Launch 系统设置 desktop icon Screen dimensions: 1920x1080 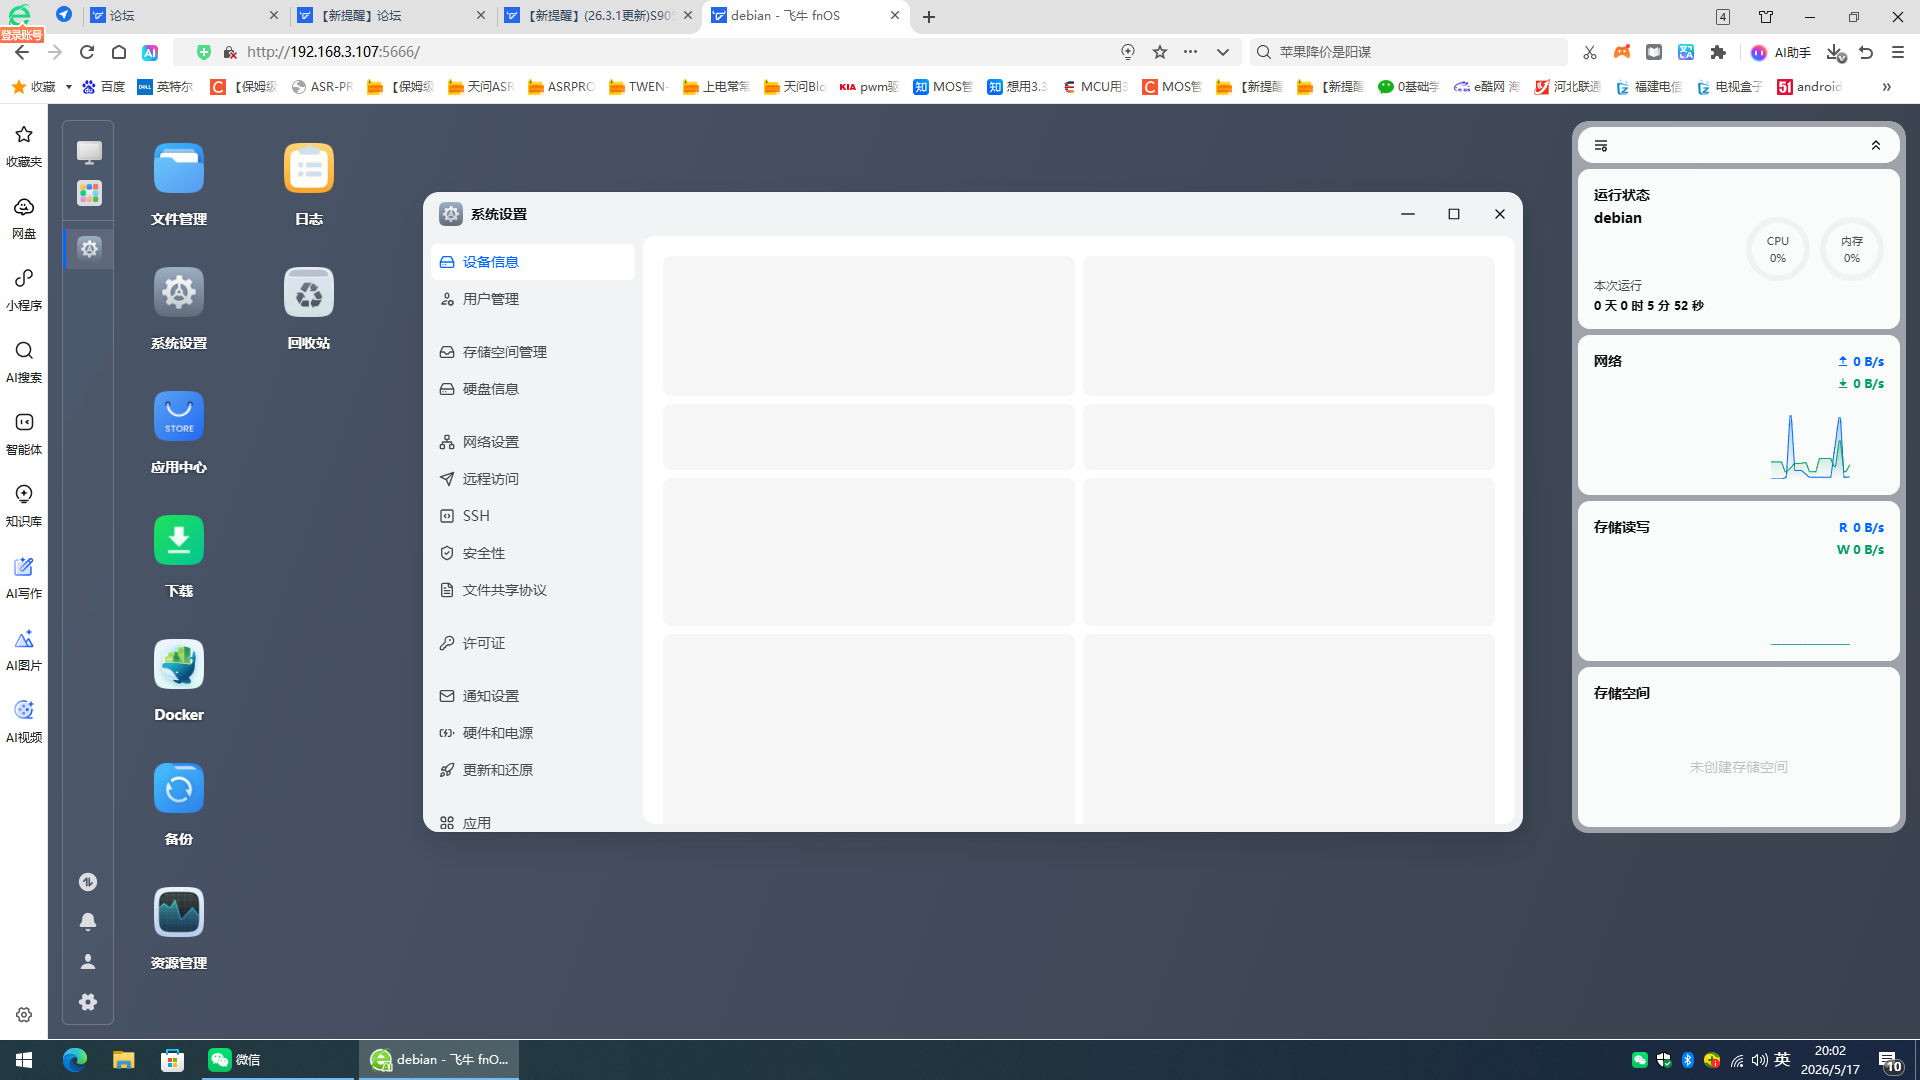[179, 292]
